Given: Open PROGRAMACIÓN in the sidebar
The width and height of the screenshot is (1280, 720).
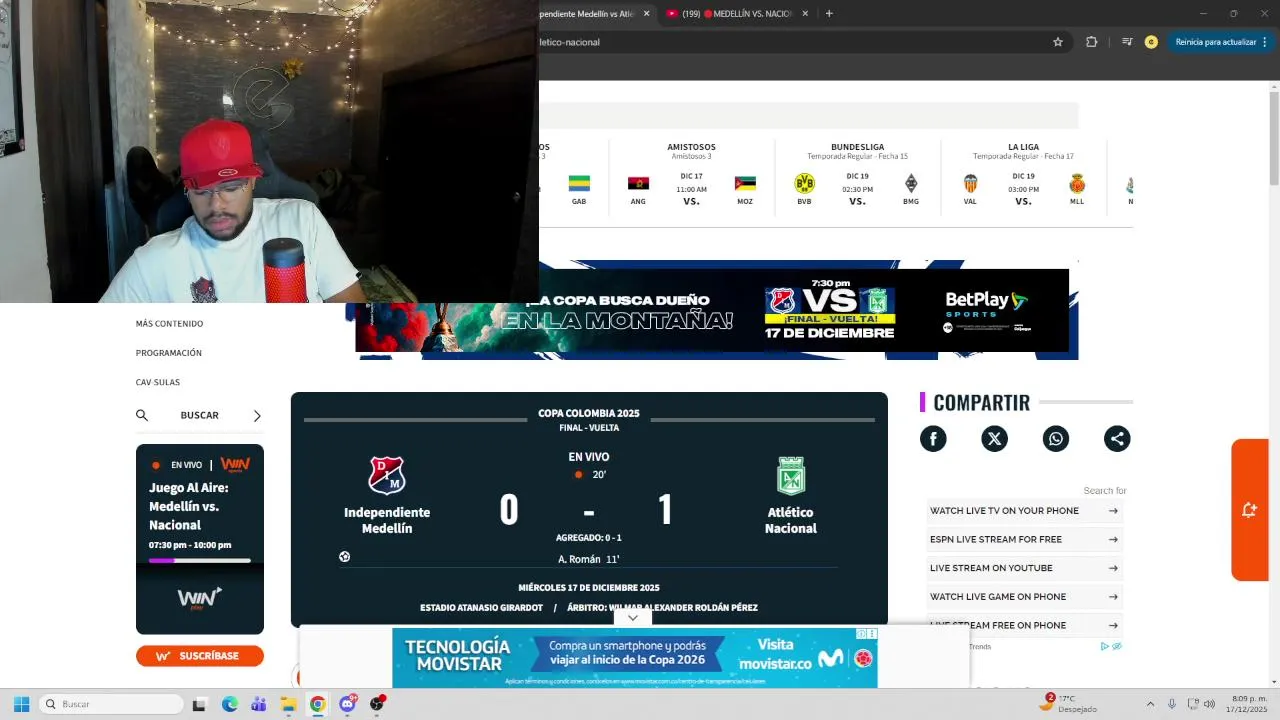Looking at the screenshot, I should [169, 353].
